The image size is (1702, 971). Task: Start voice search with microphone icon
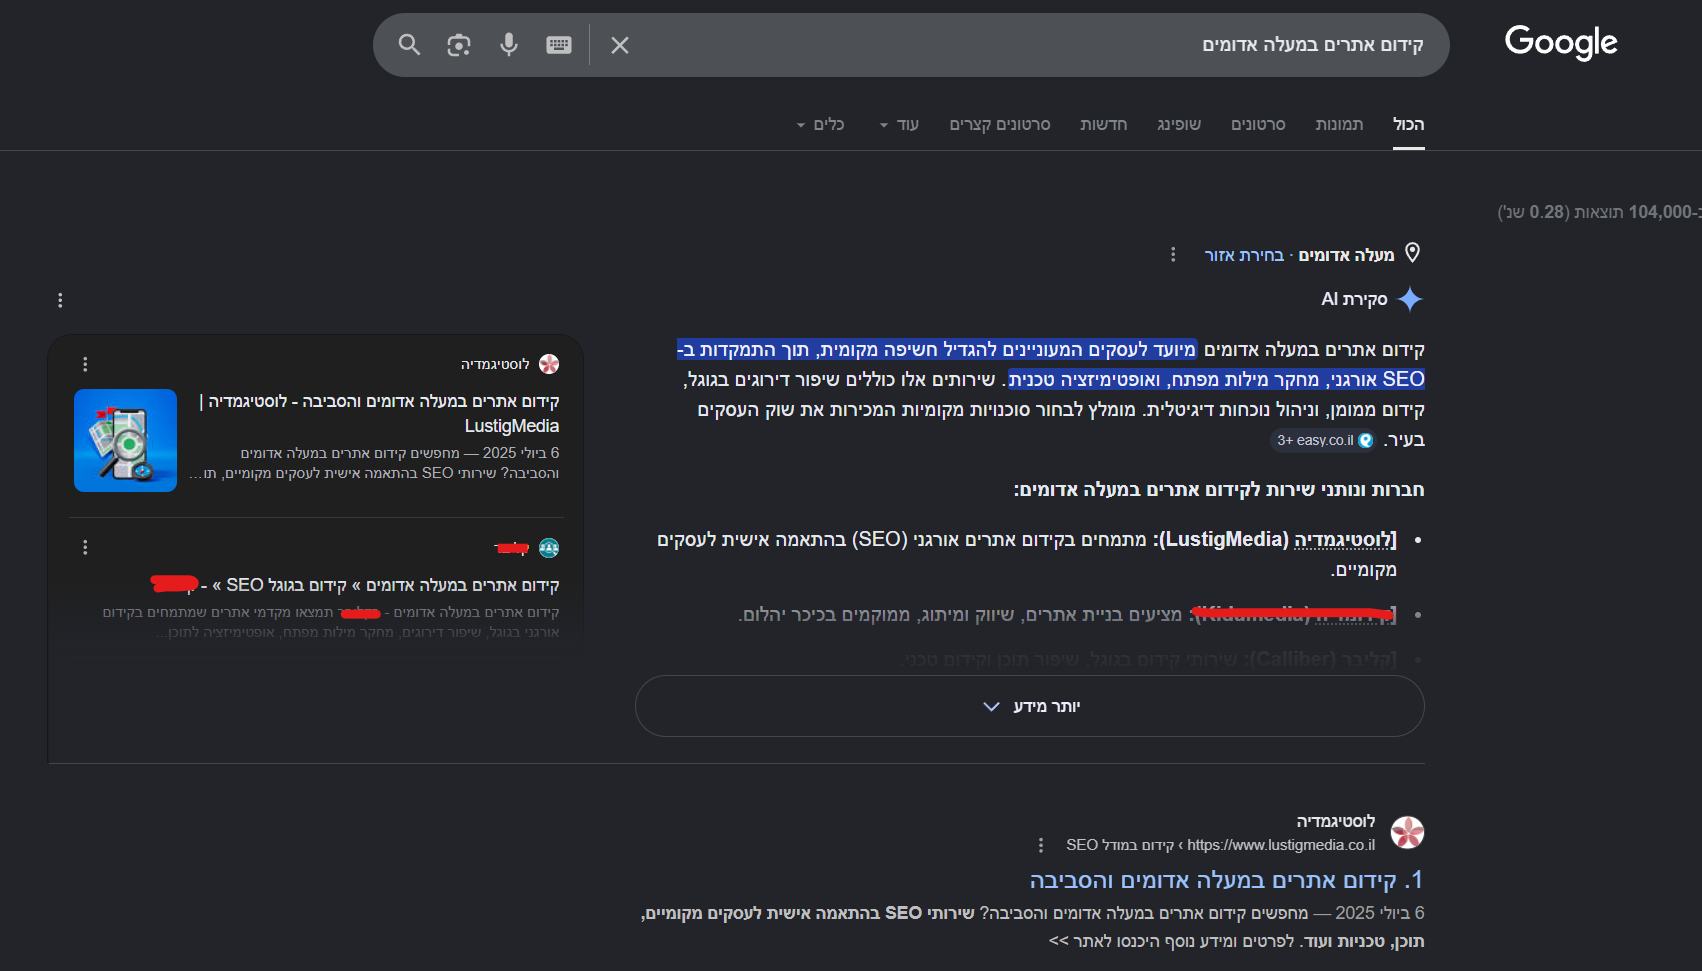(x=509, y=44)
